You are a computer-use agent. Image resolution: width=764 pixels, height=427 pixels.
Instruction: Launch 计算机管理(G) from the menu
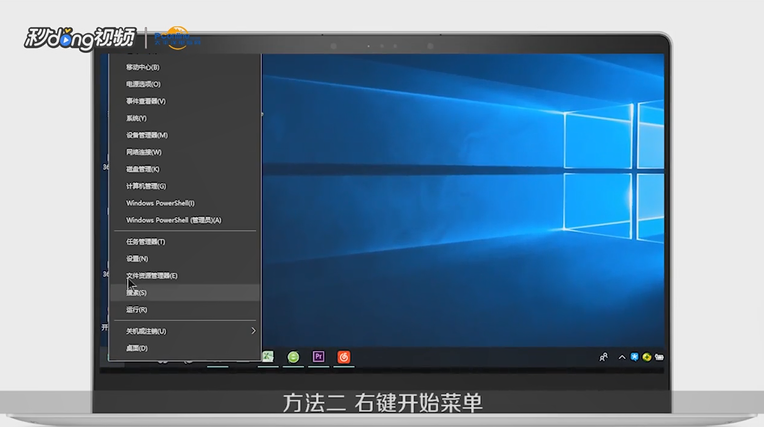pos(185,186)
